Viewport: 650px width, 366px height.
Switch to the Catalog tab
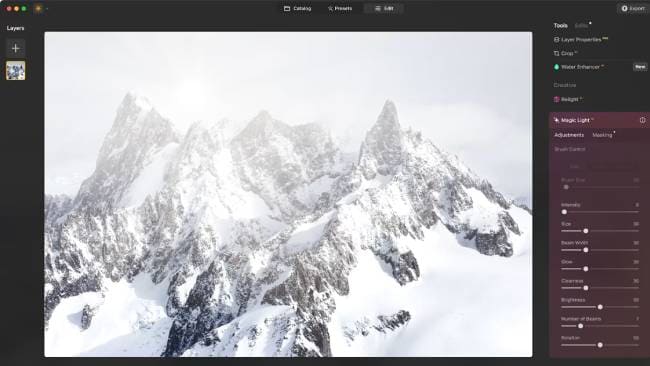297,8
